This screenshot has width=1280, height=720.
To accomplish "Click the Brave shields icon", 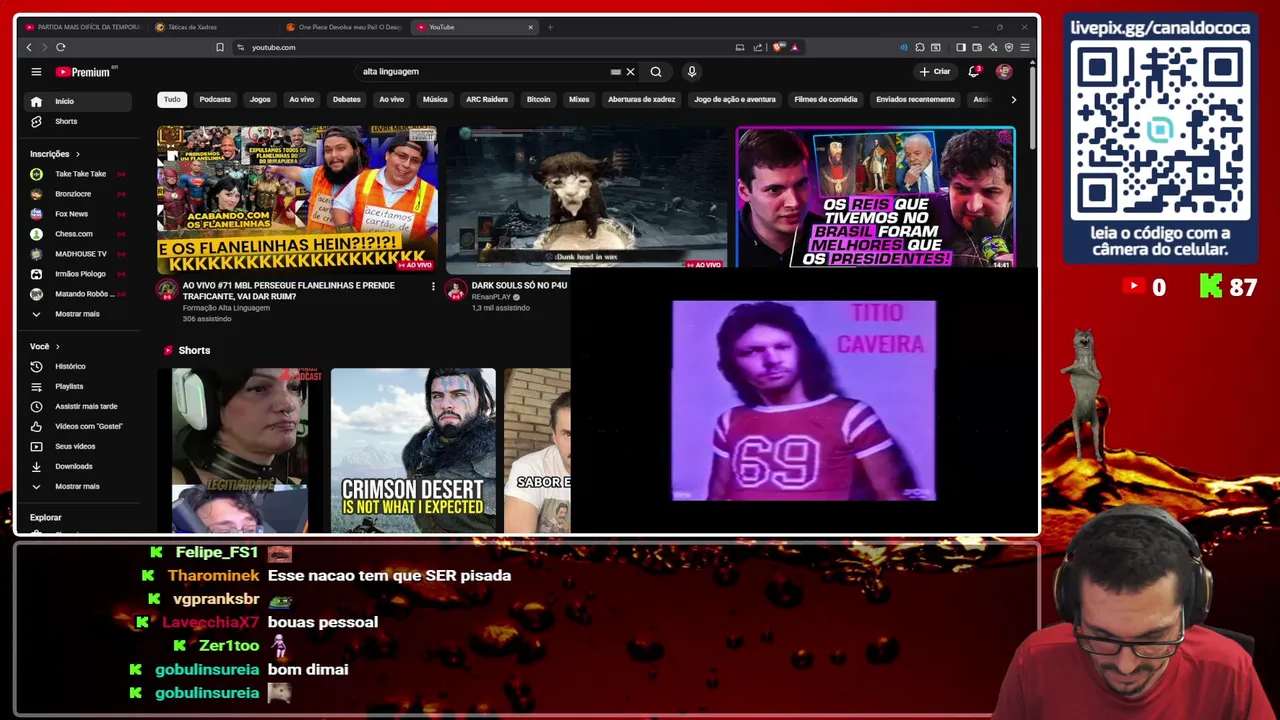I will coord(779,47).
